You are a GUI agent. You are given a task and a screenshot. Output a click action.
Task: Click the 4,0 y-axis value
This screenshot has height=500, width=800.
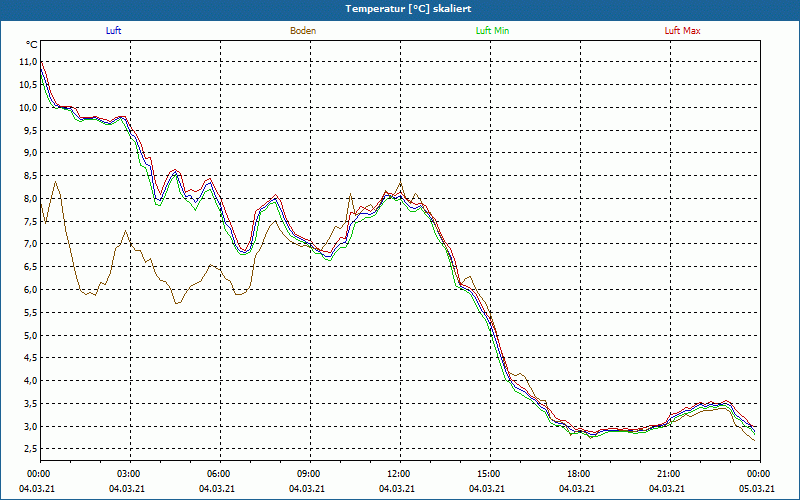click(31, 381)
